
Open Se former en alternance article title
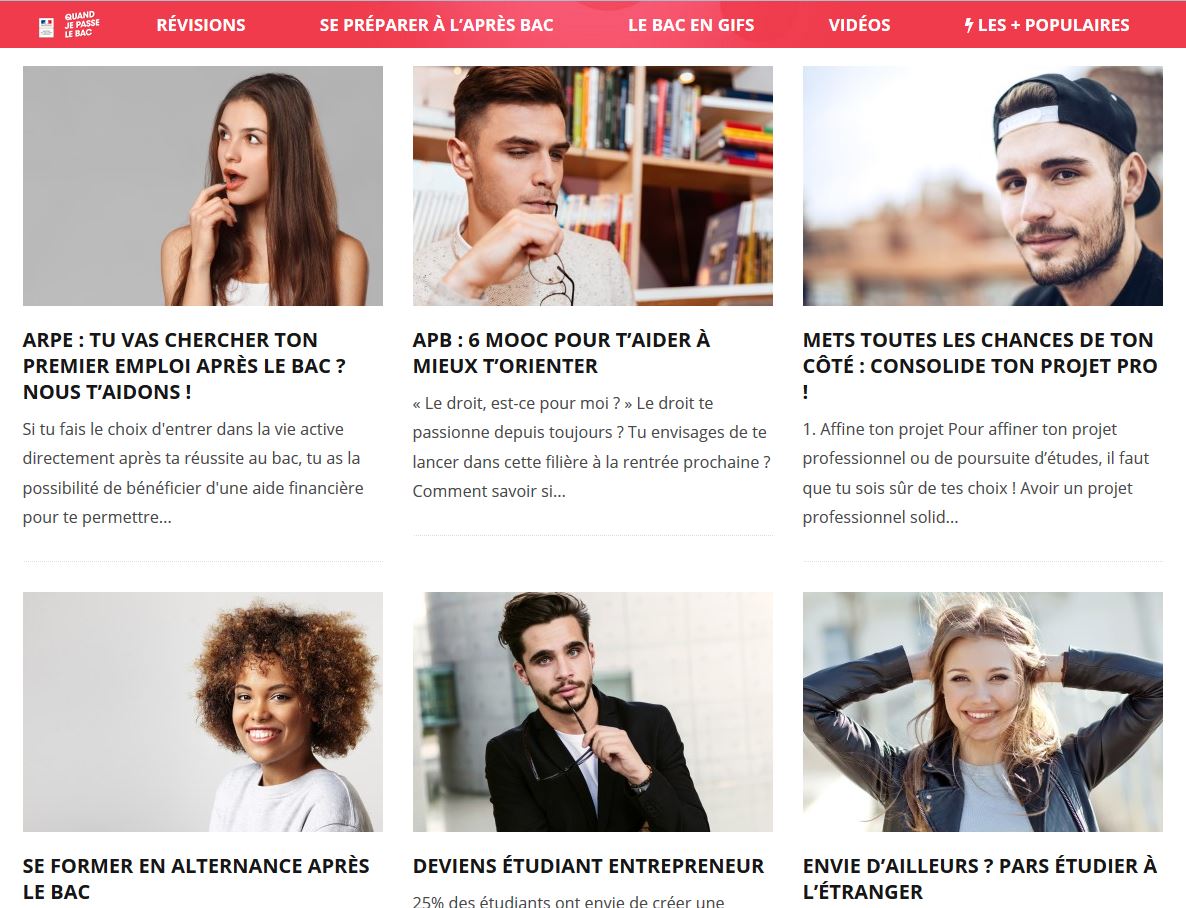pos(196,878)
